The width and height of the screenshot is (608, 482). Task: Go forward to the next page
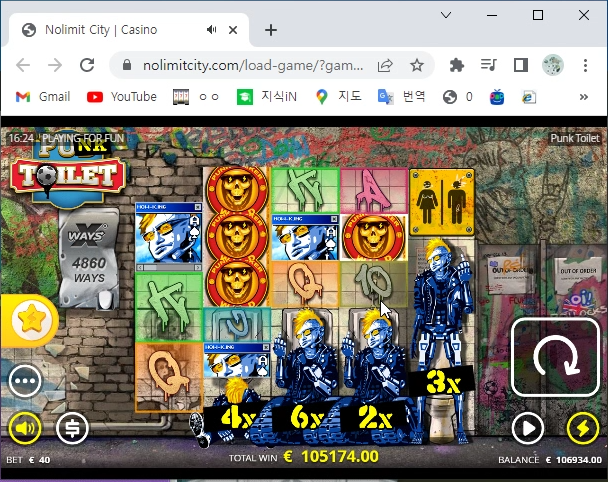coord(55,65)
